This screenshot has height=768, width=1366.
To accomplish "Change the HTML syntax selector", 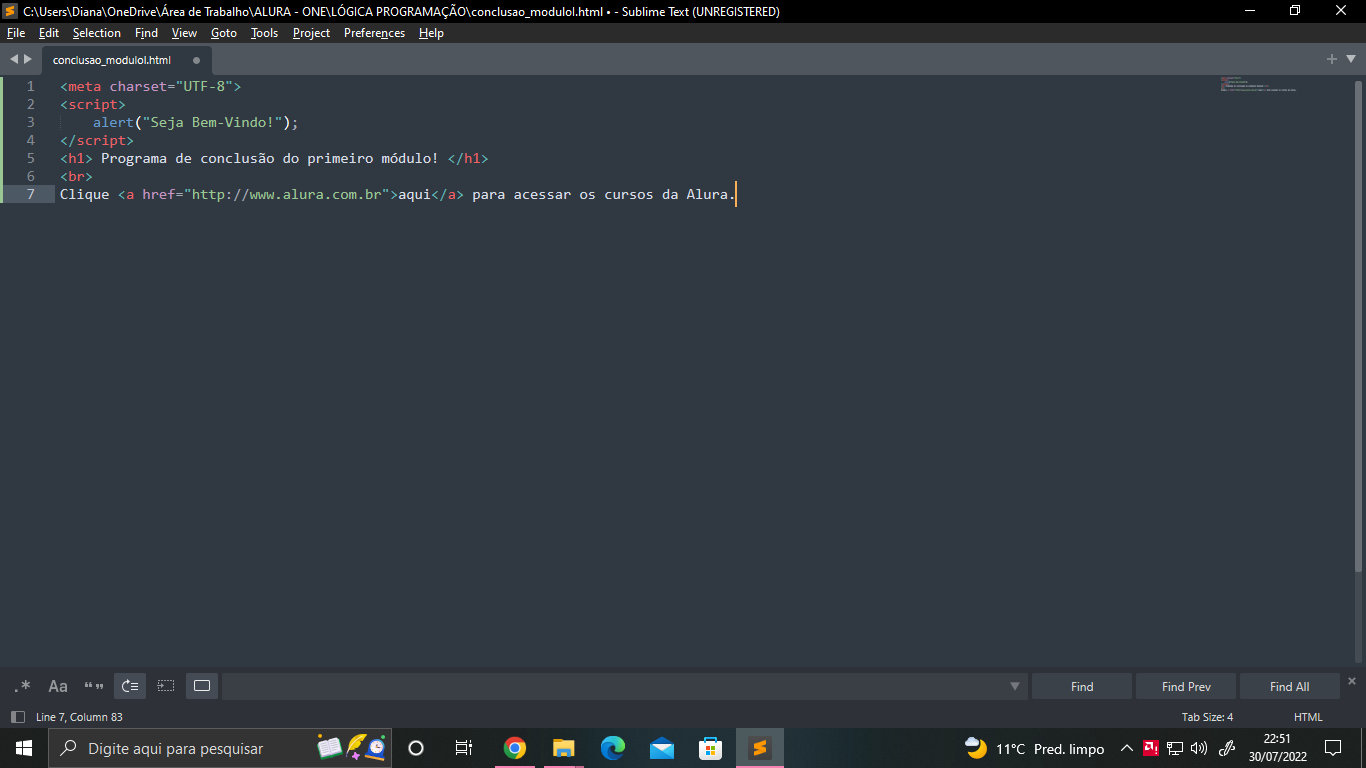I will click(1308, 717).
